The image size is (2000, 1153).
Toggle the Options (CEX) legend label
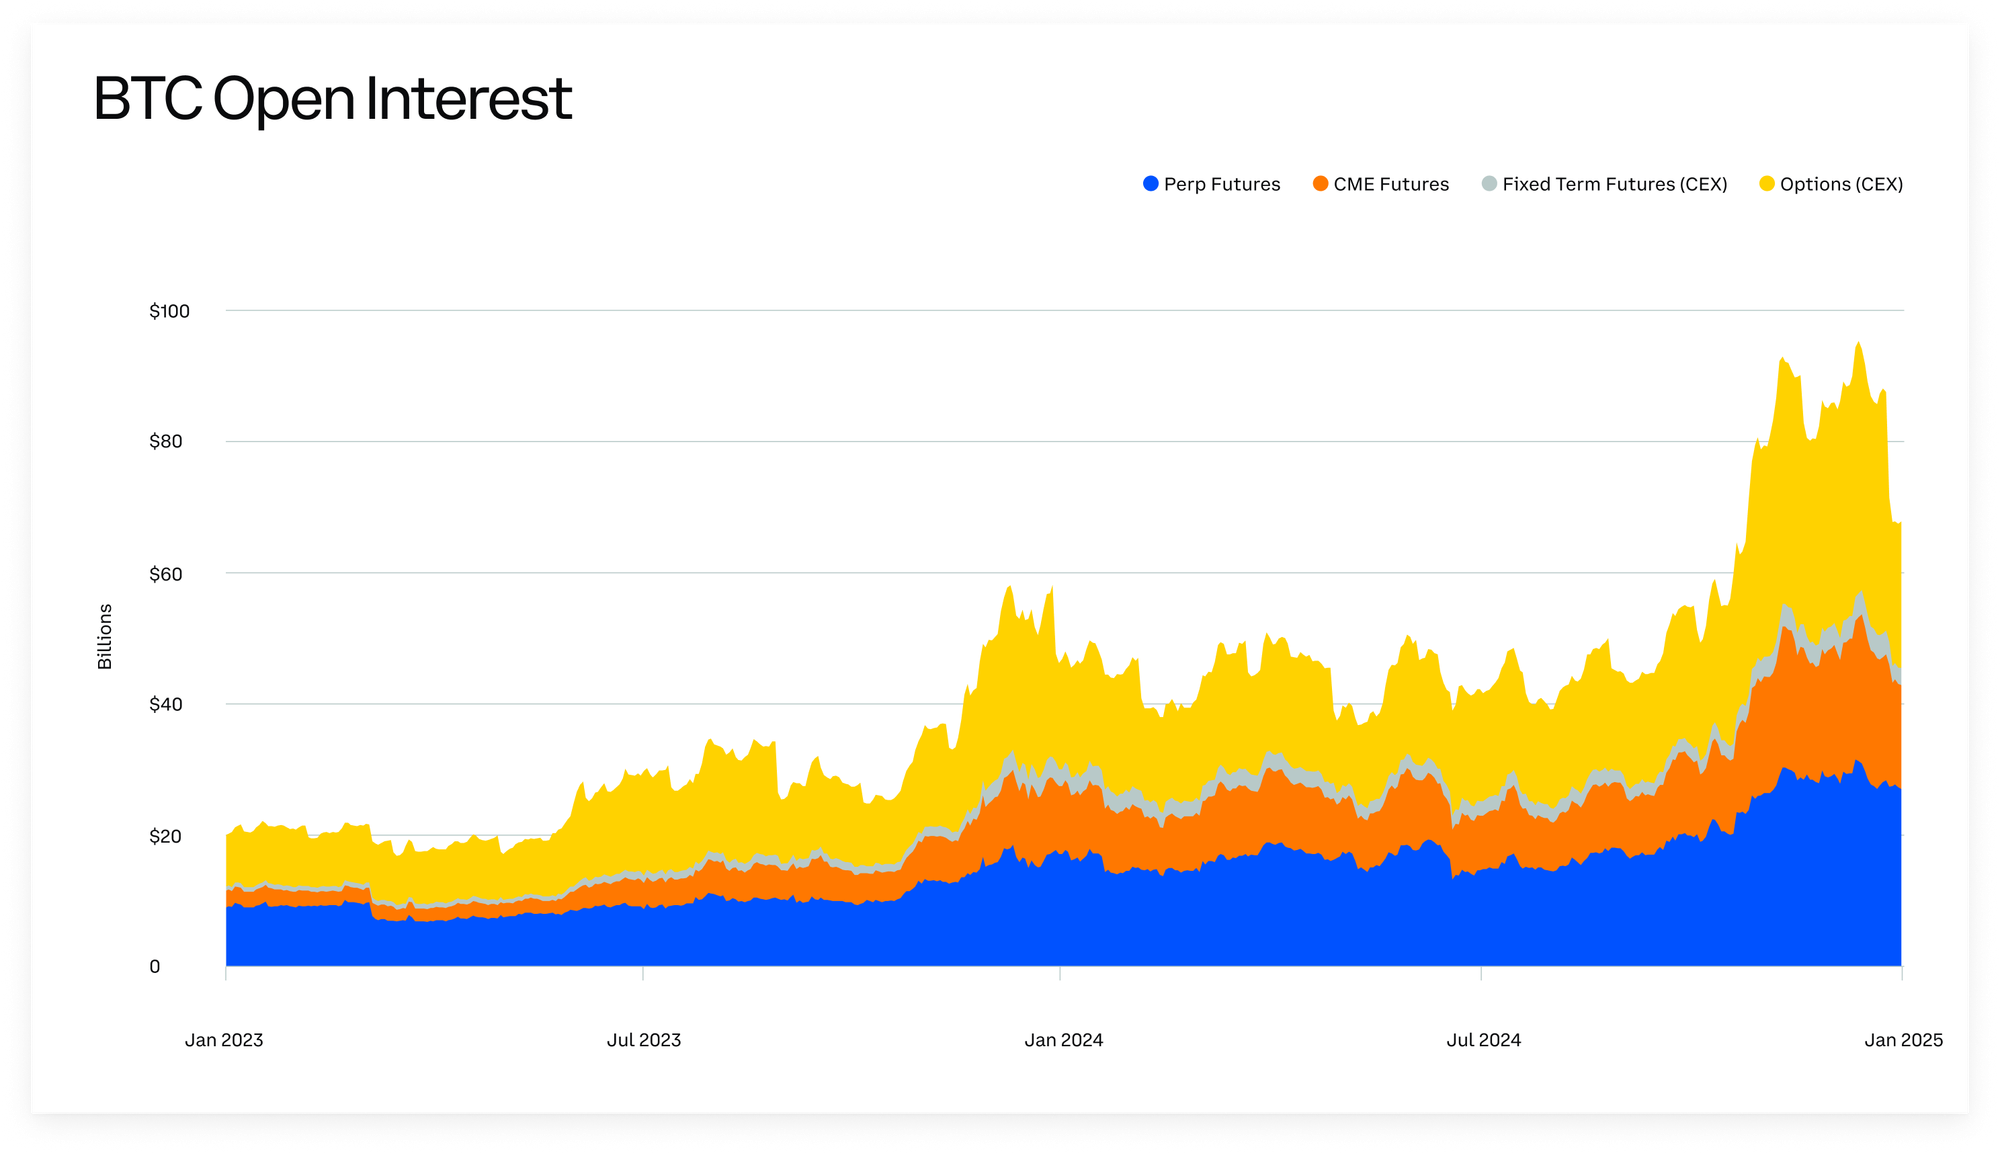click(1841, 184)
